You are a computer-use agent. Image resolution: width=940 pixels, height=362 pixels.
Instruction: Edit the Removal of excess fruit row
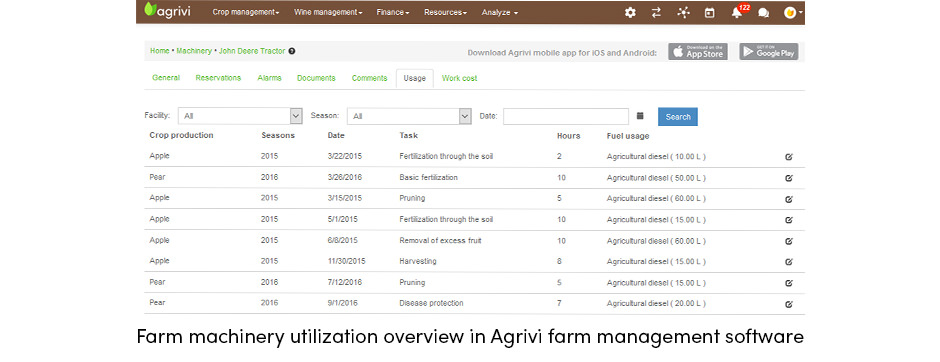[x=789, y=241]
